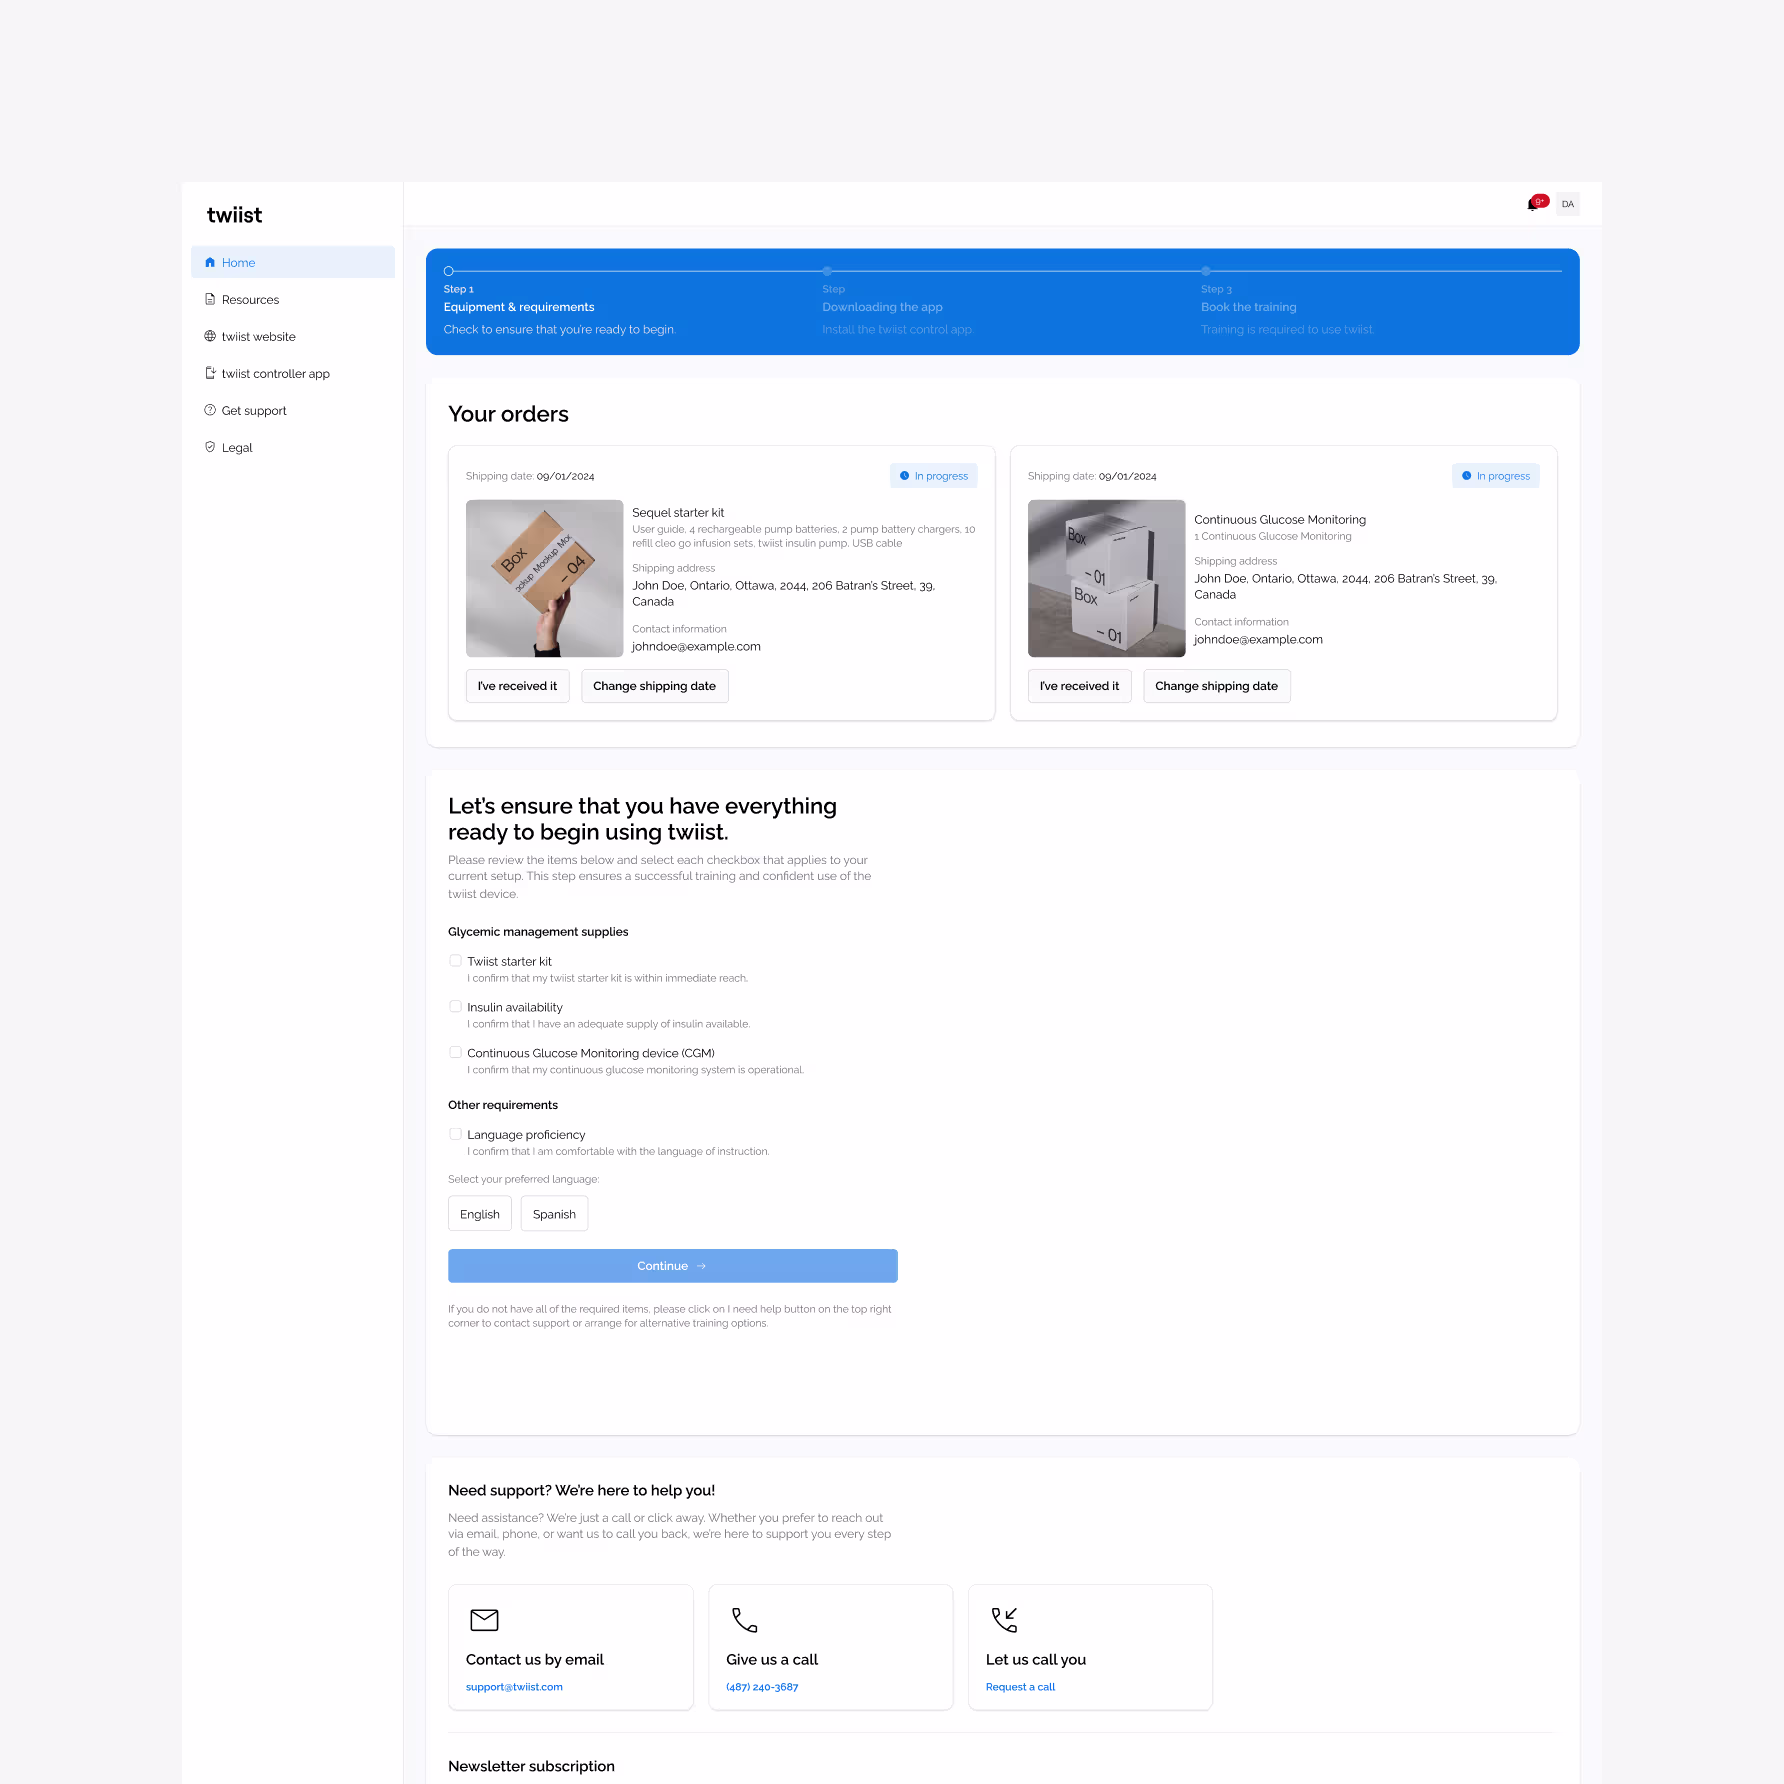Select Step 3 Book the training
This screenshot has width=1784, height=1784.
point(1248,307)
